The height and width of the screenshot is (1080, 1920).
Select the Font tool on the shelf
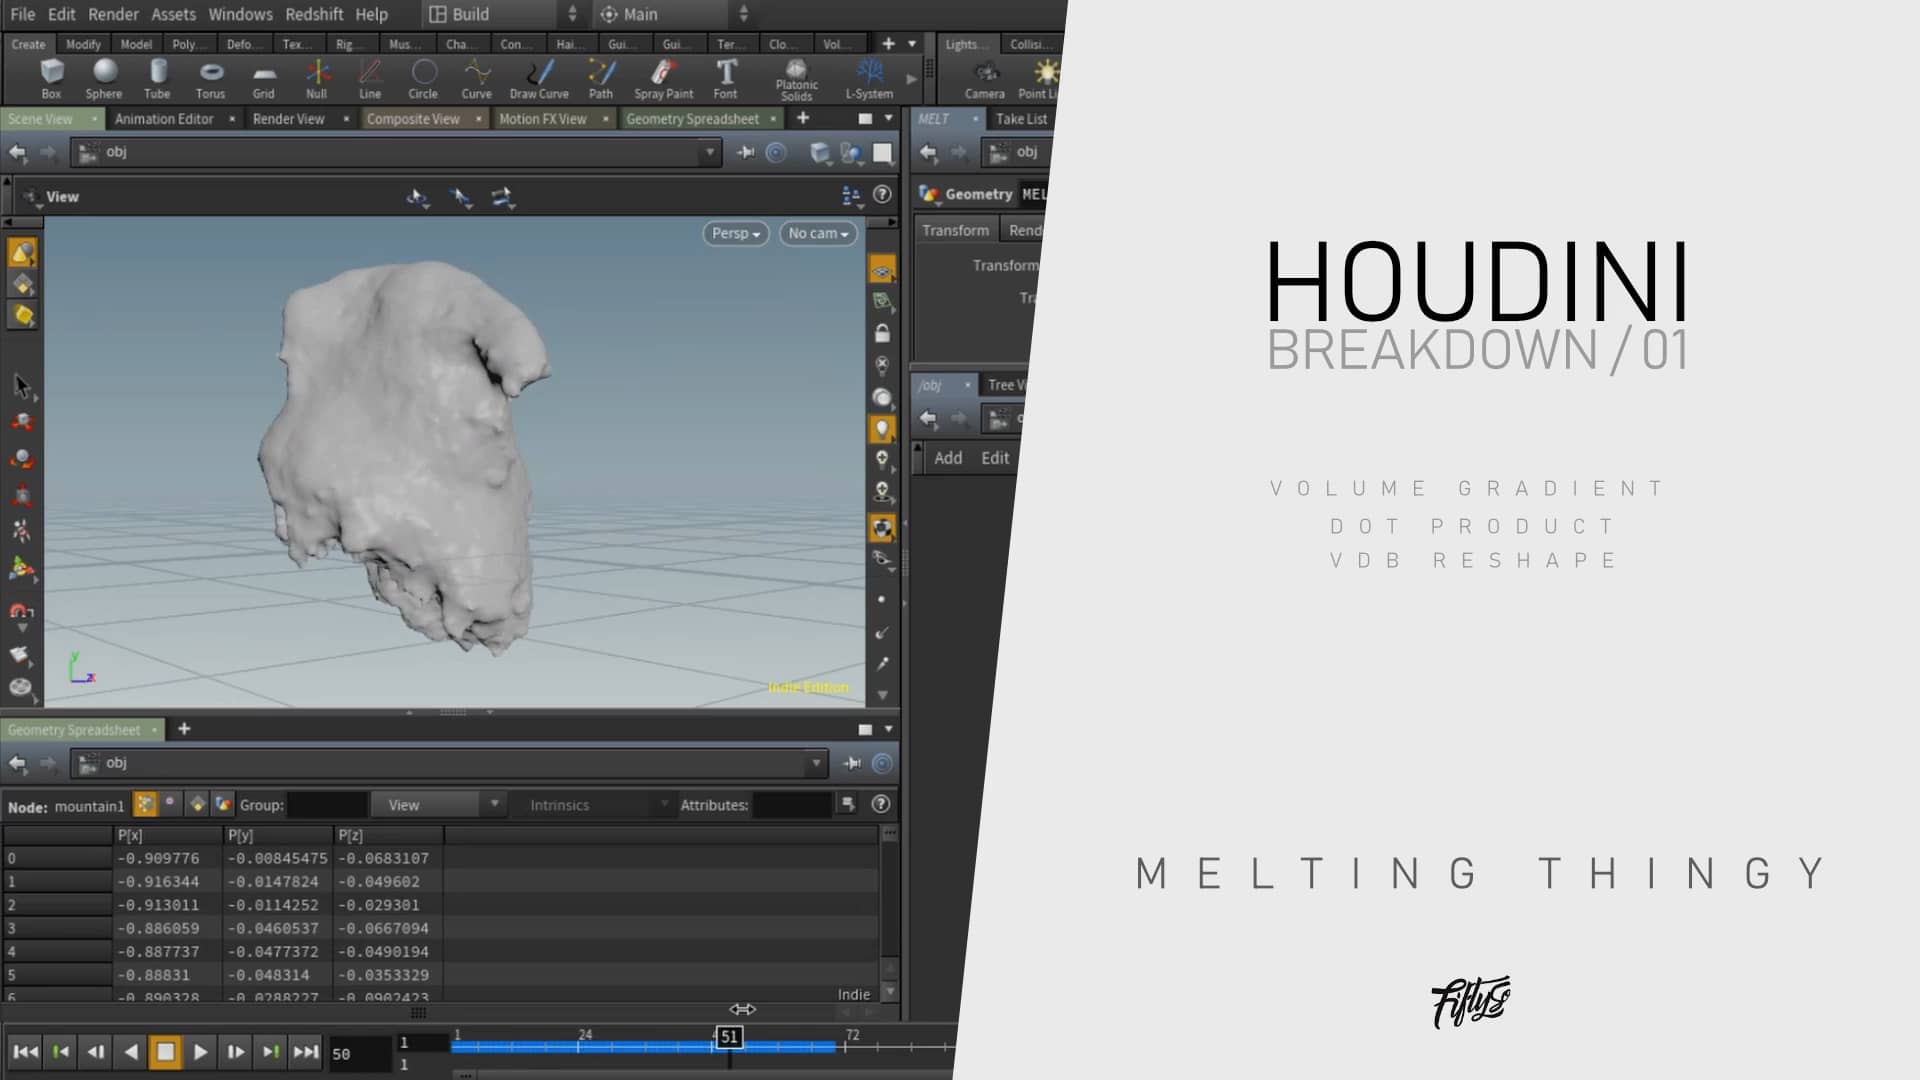click(x=726, y=77)
